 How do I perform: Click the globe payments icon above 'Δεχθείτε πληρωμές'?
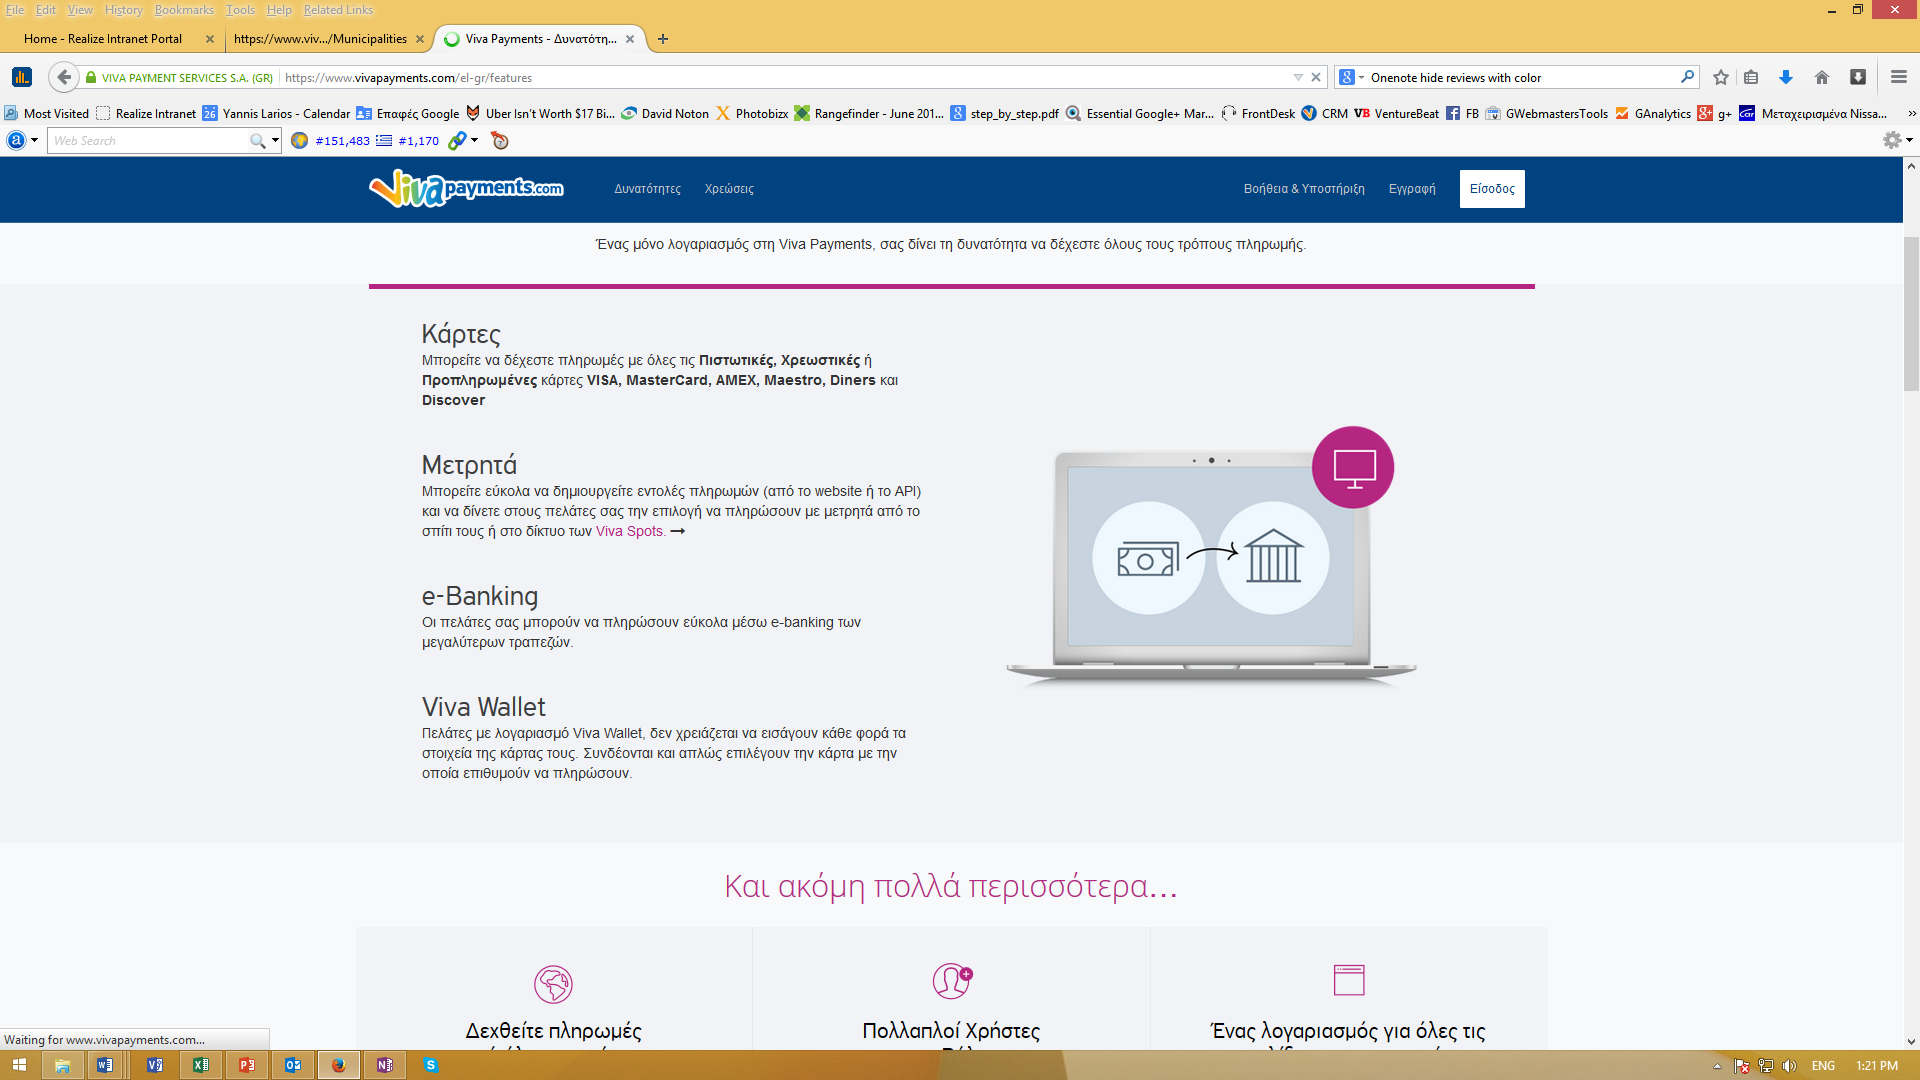tap(553, 984)
